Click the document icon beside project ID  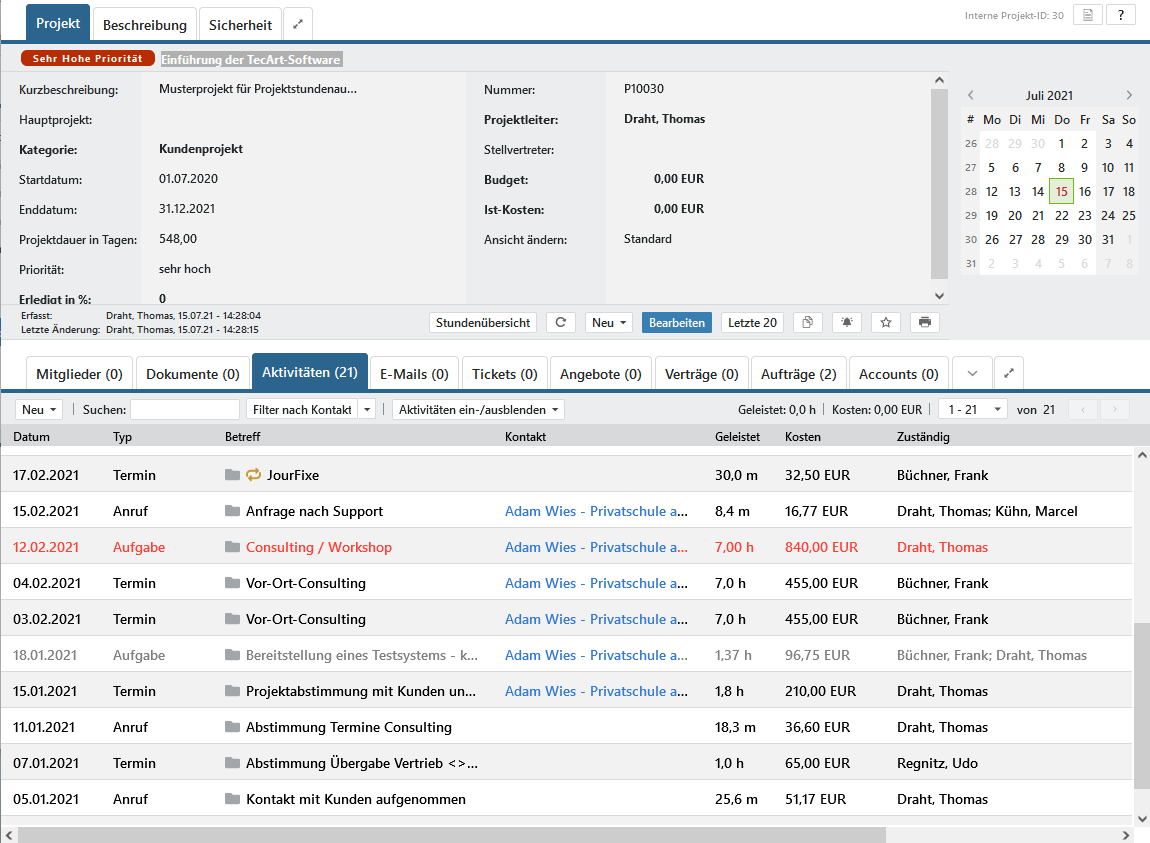[1088, 15]
